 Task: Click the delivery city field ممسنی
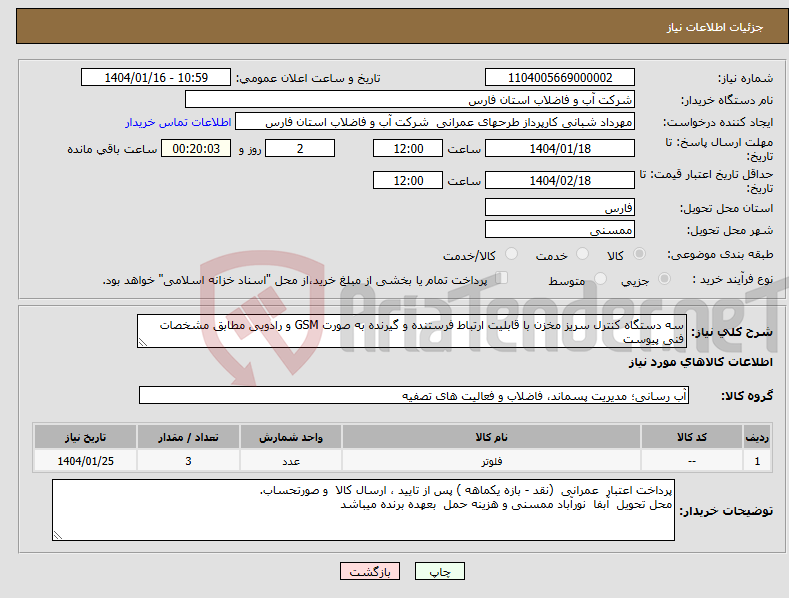[x=560, y=230]
